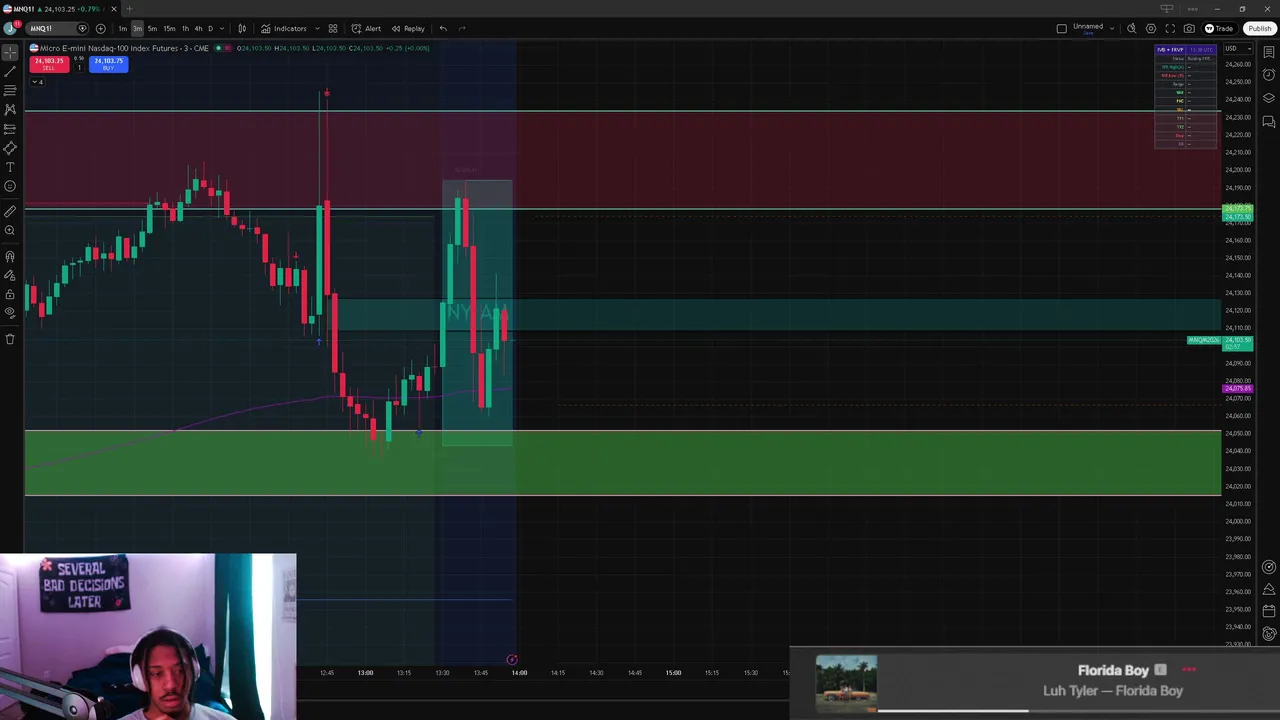Open the Fibonacci retracement tools
The image size is (1280, 720).
coord(10,90)
